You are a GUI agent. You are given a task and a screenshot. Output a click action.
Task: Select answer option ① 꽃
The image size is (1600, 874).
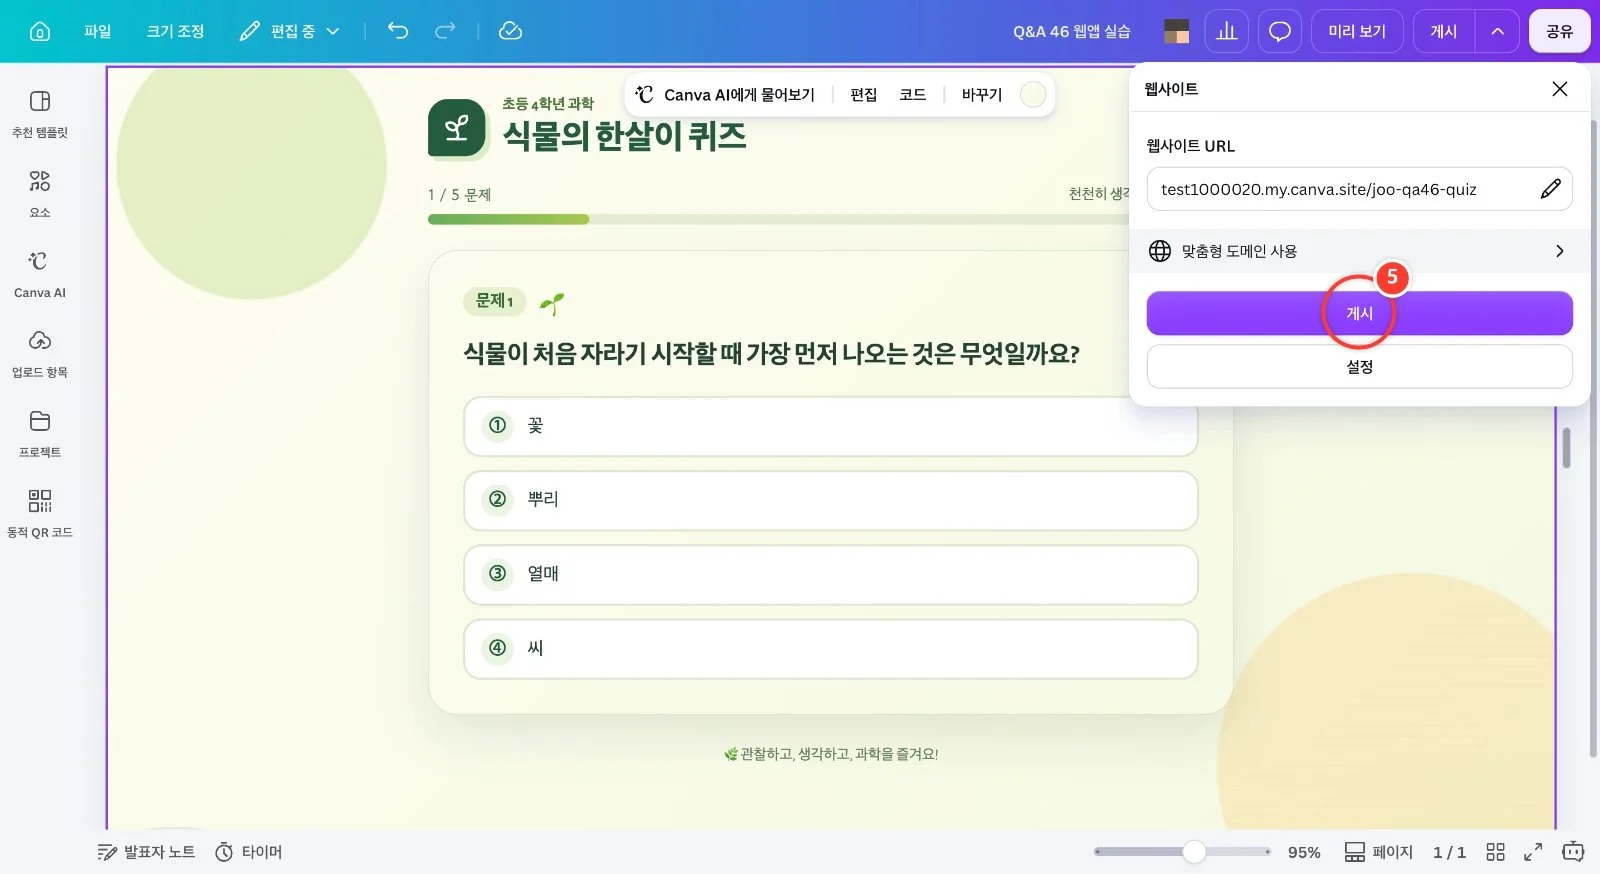[831, 426]
